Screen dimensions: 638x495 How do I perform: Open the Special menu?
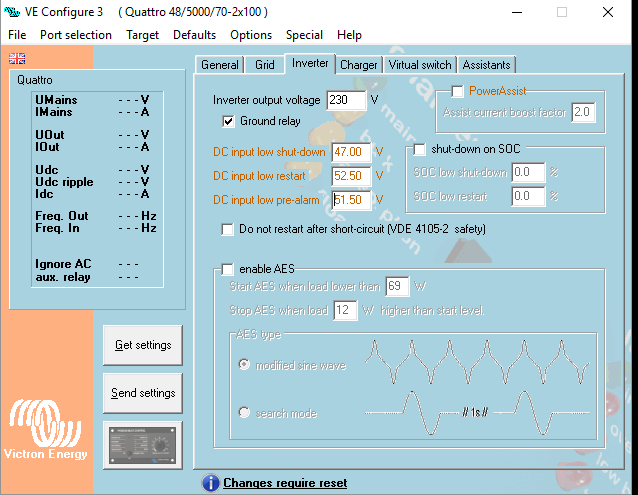(304, 35)
